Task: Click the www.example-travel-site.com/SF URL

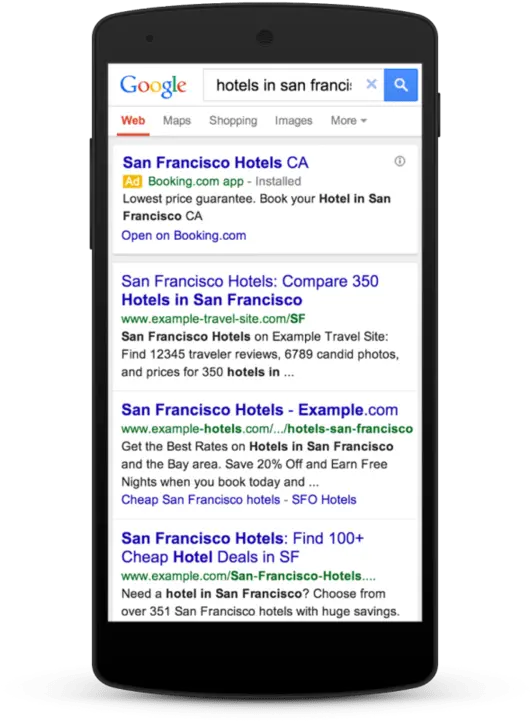Action: tap(213, 319)
